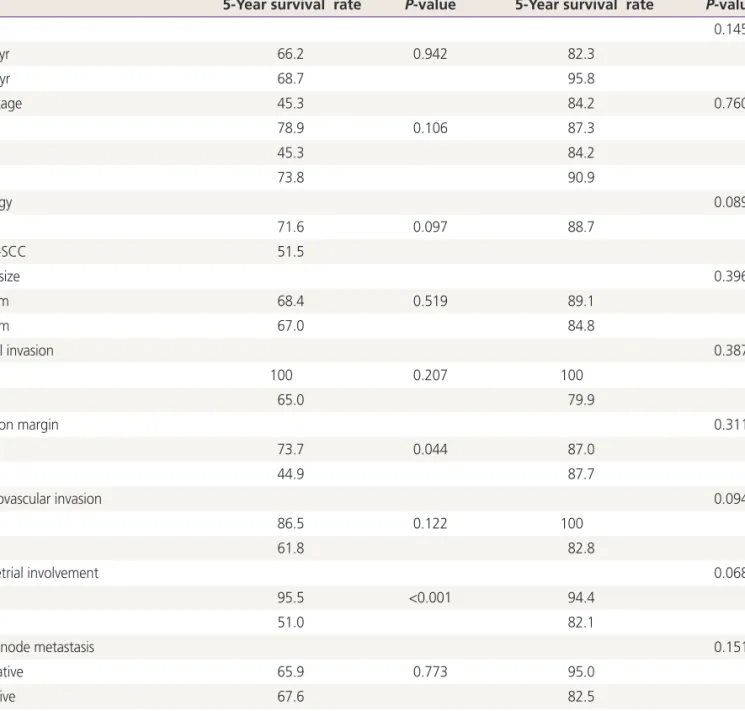Image resolution: width=745 pixels, height=711 pixels.
Task: Select the 94.4 cell
Action: pos(581,597)
